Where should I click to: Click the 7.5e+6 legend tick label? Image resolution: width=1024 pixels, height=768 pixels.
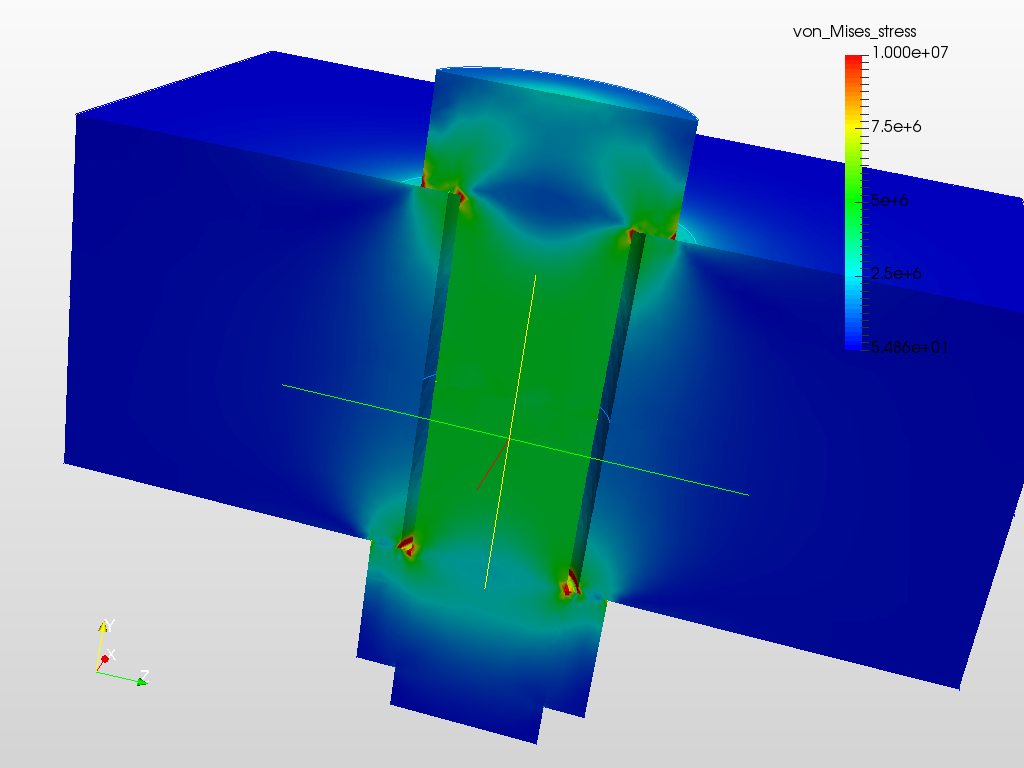pos(896,127)
